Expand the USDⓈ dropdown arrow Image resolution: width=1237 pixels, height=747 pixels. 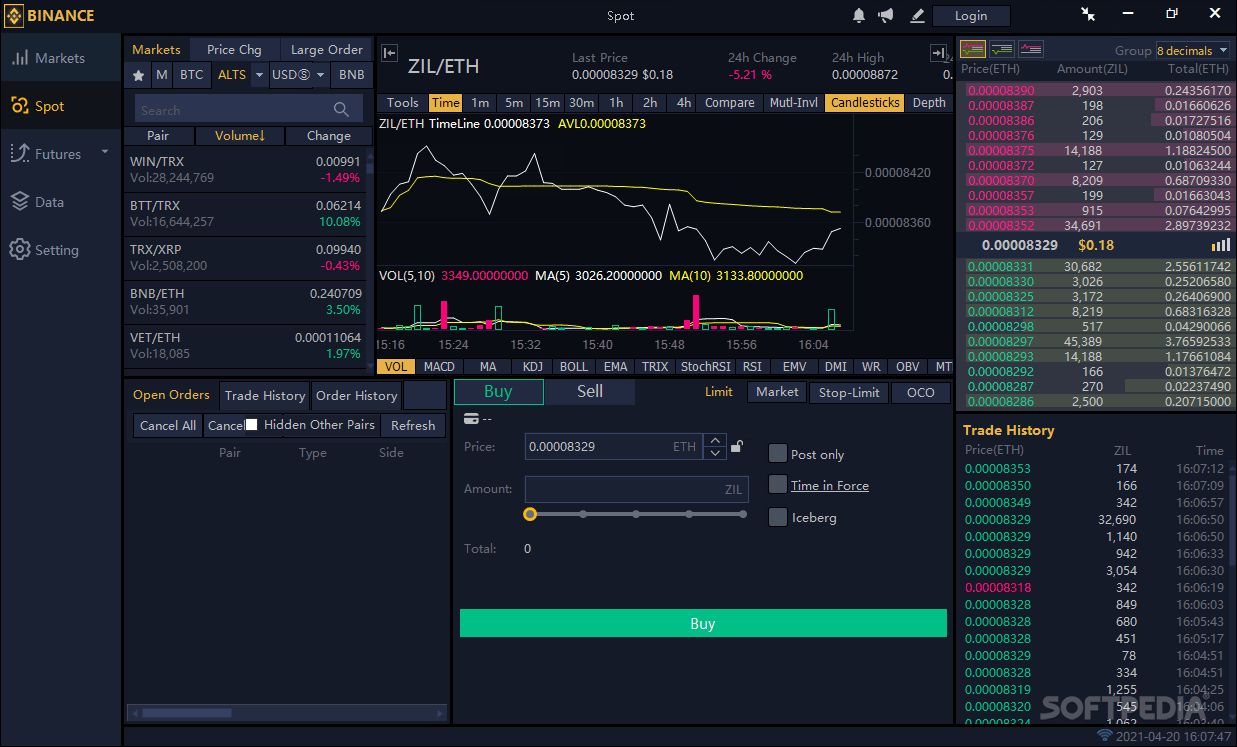coord(320,75)
